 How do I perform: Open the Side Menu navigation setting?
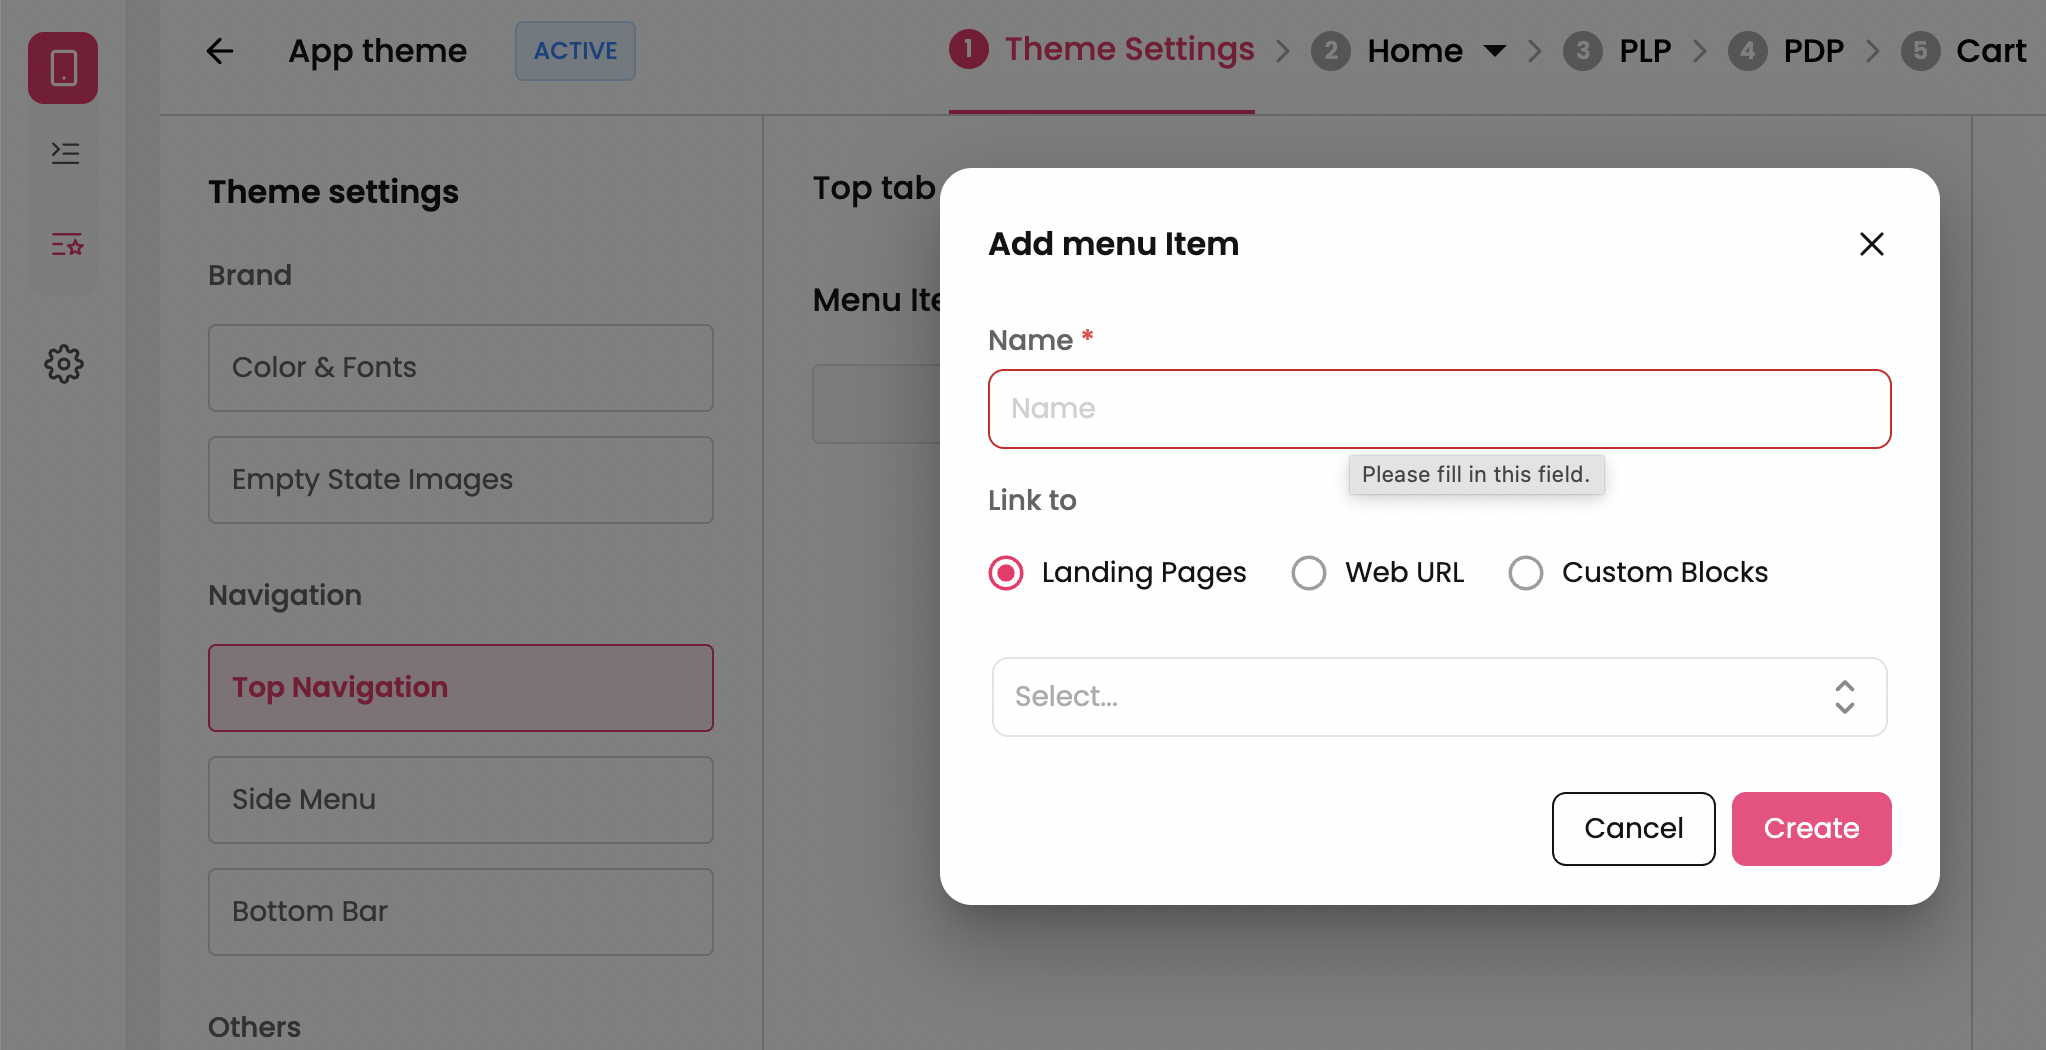460,800
